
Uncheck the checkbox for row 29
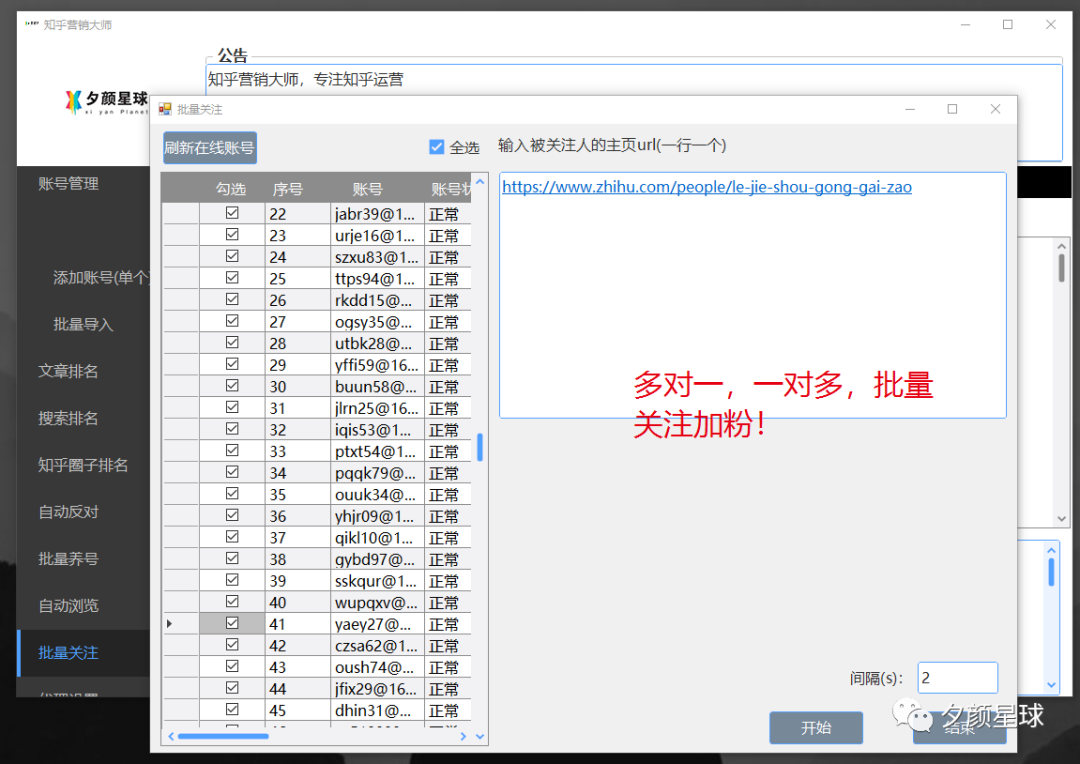232,364
